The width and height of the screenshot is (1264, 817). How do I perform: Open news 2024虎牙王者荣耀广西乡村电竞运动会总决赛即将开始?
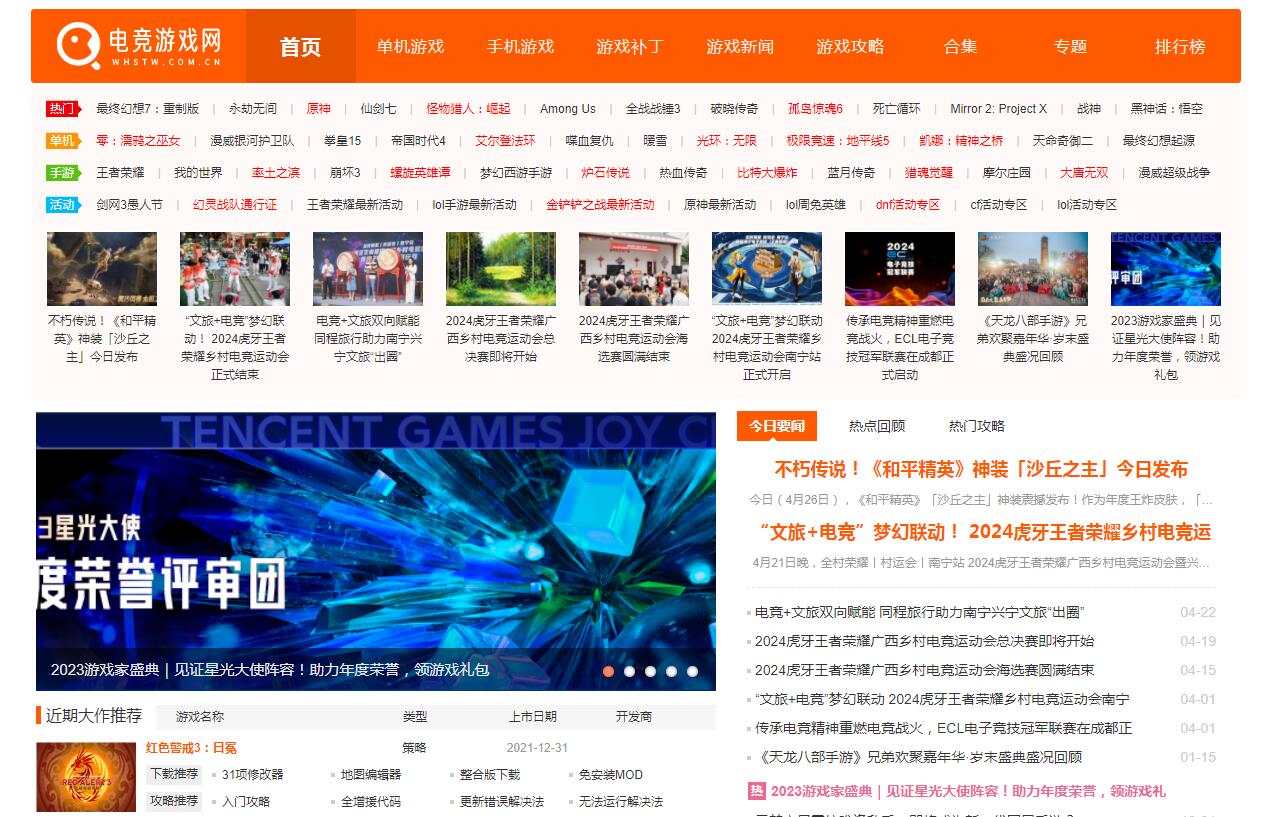(925, 641)
